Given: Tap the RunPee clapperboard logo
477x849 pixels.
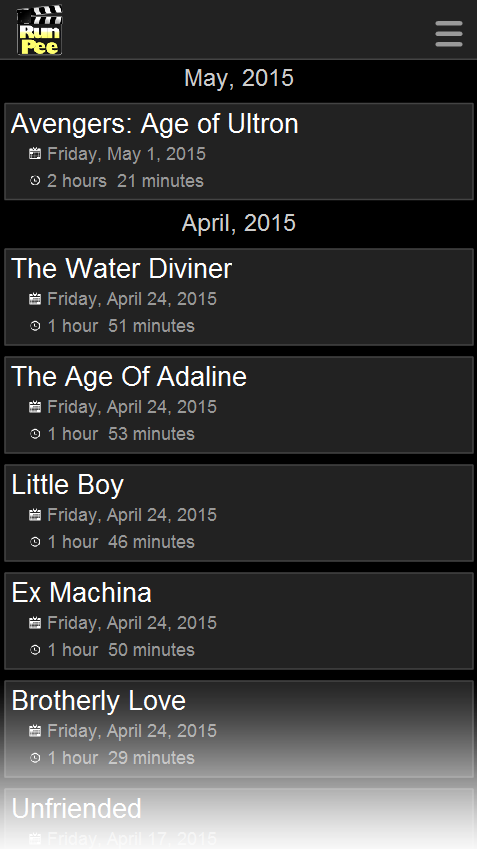Looking at the screenshot, I should click(x=40, y=30).
